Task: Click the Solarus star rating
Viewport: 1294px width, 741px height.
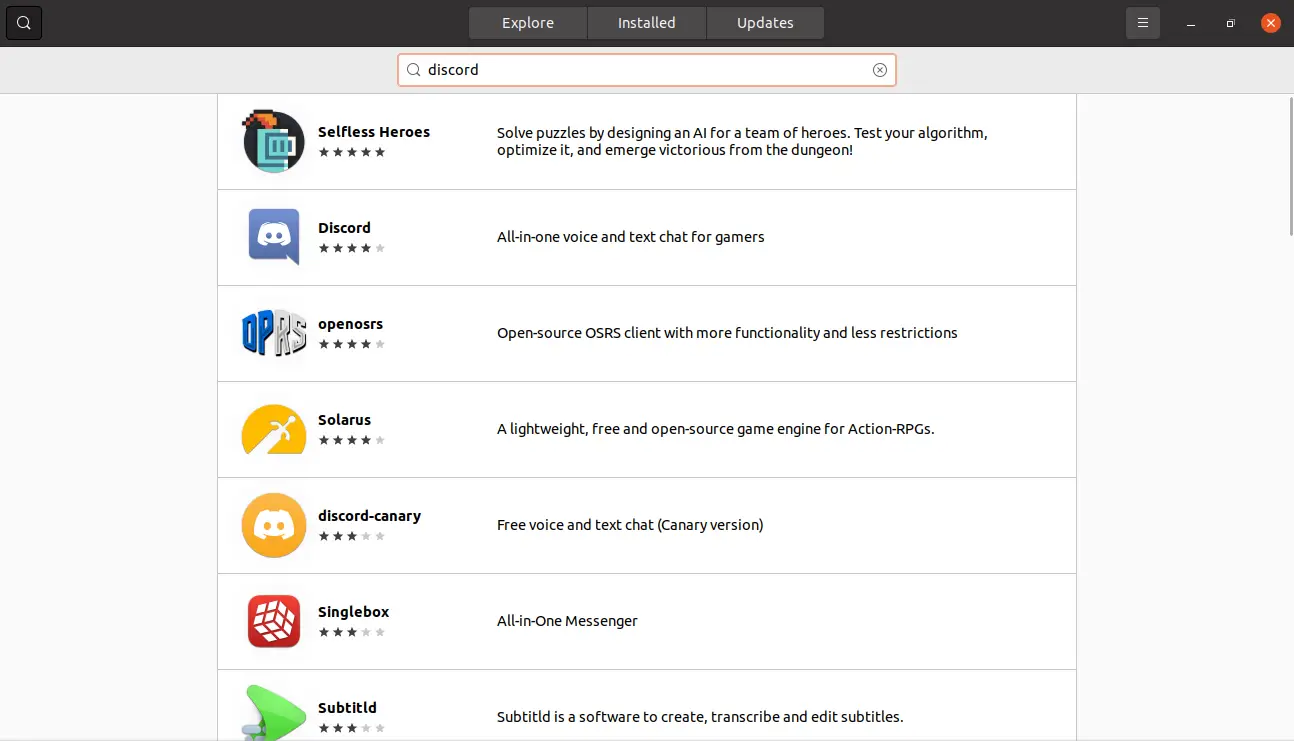Action: tap(352, 440)
